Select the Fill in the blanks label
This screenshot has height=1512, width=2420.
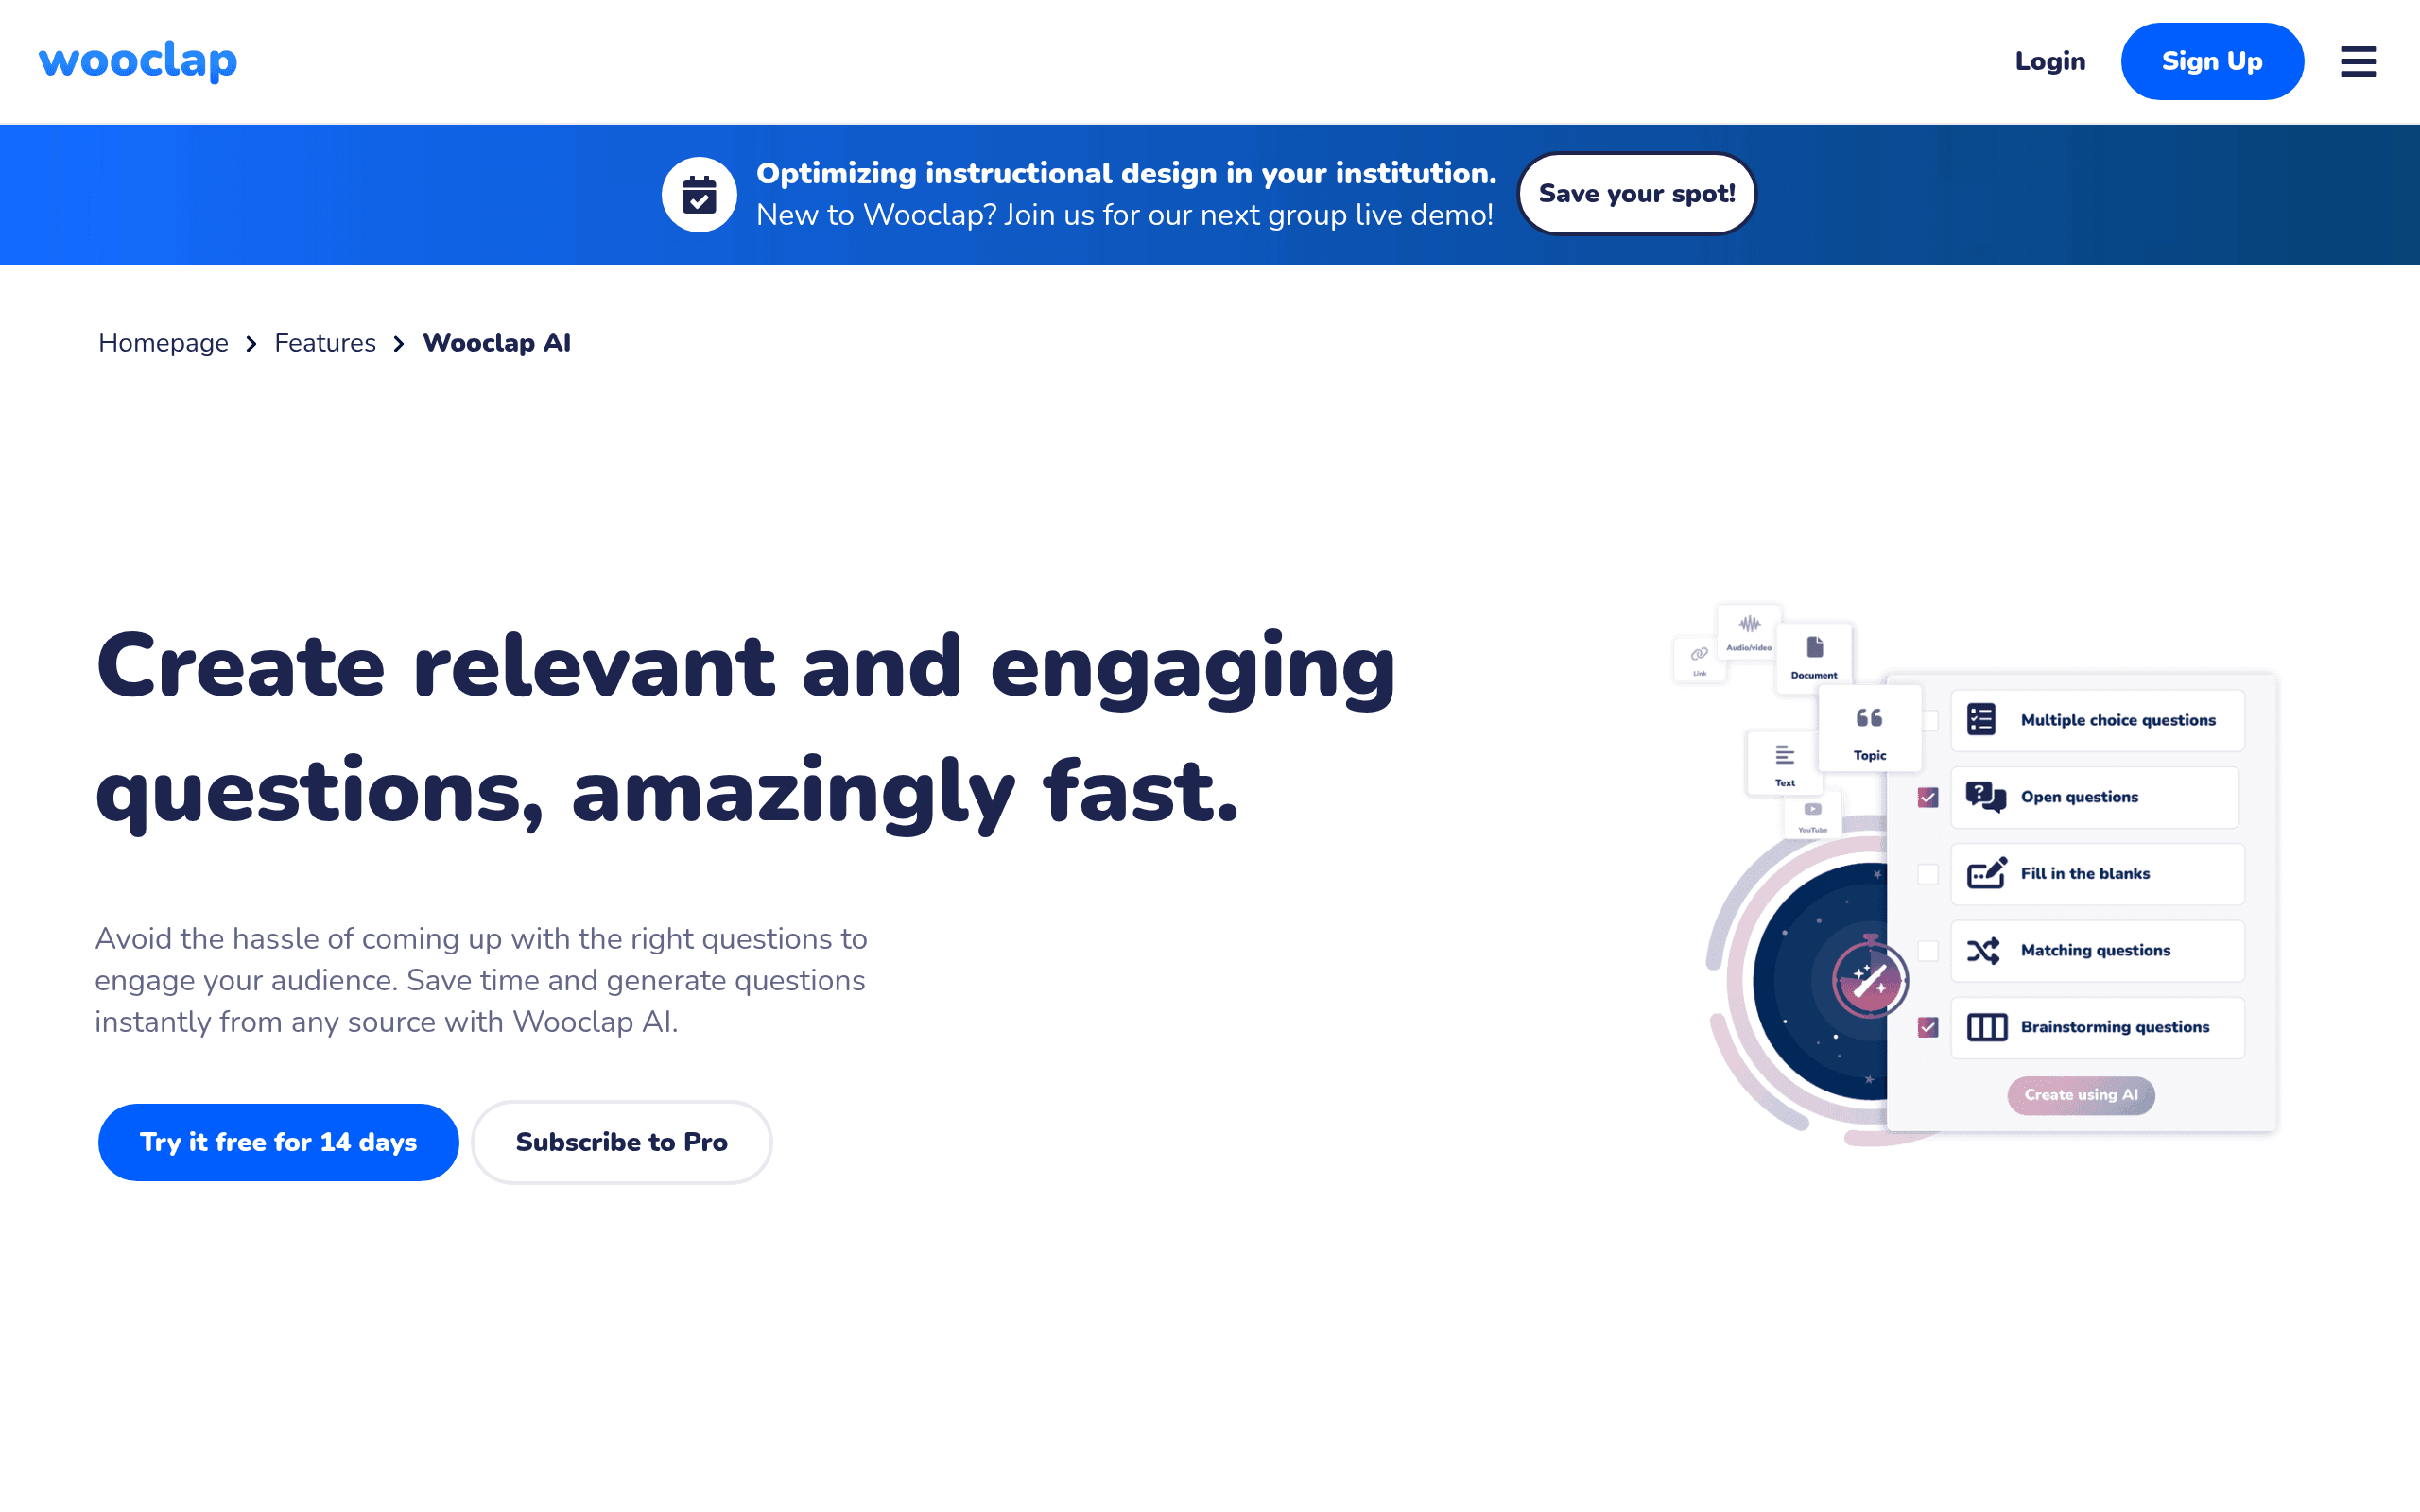2085,874
